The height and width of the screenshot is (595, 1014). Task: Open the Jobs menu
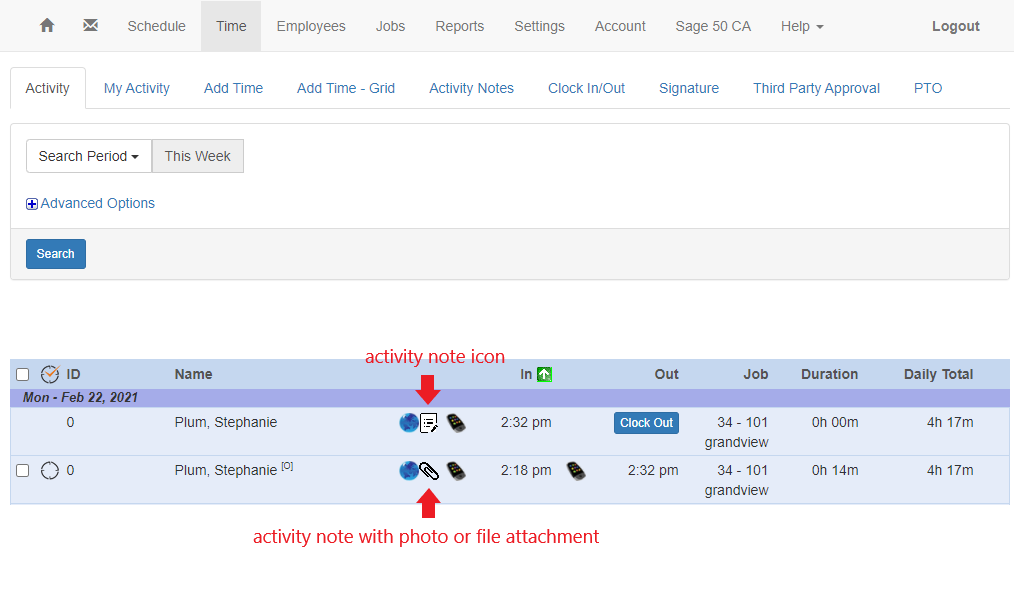click(x=391, y=26)
